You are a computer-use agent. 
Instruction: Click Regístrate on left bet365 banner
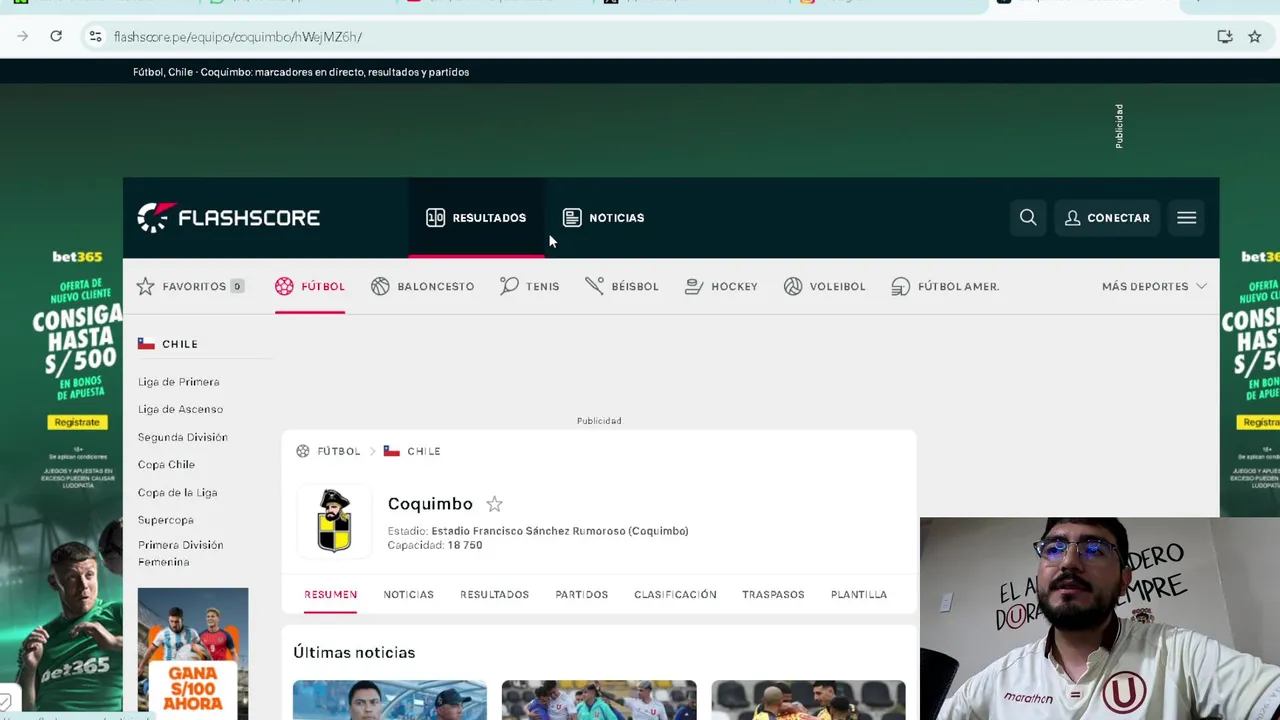(77, 422)
